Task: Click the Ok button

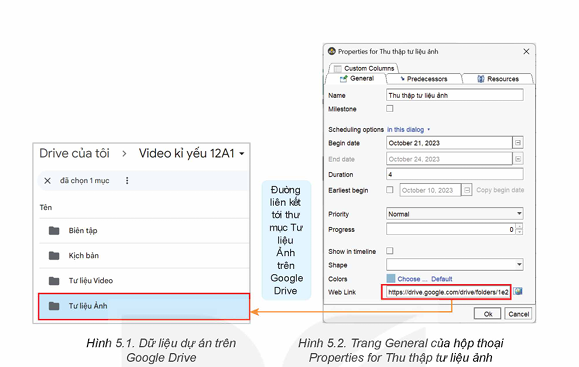Action: (487, 314)
